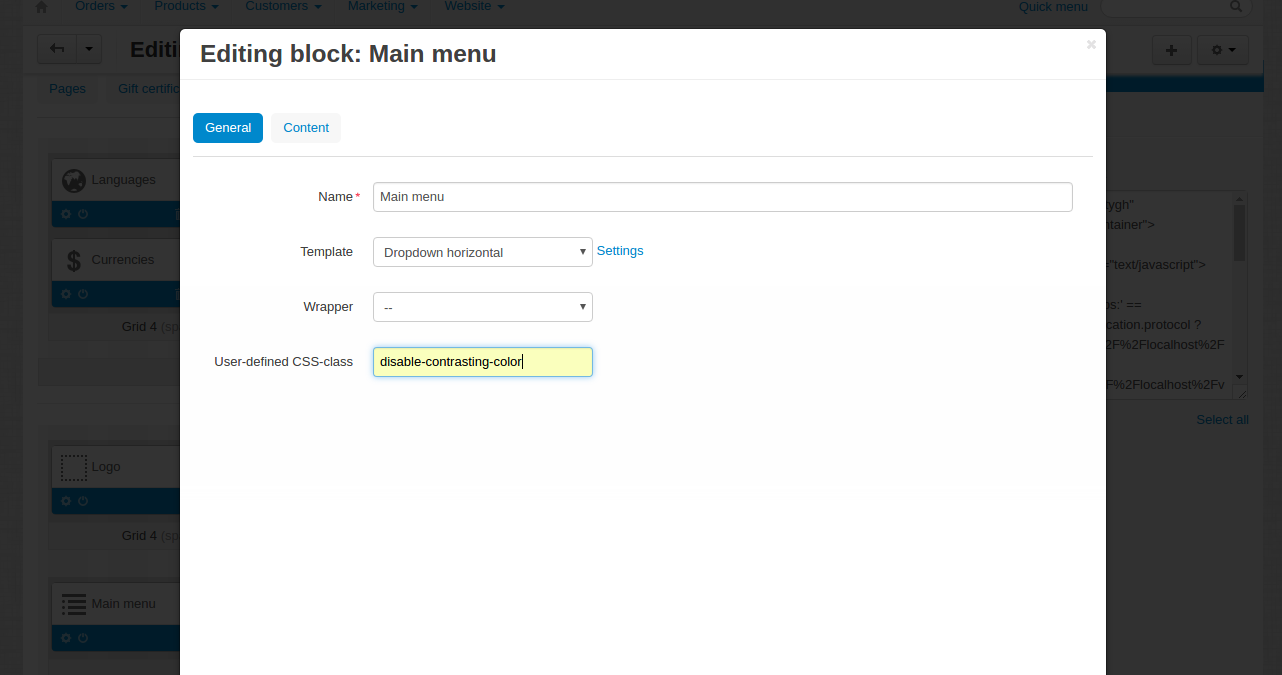This screenshot has height=675, width=1282.
Task: Toggle Currencies block power switch
Action: tap(83, 294)
